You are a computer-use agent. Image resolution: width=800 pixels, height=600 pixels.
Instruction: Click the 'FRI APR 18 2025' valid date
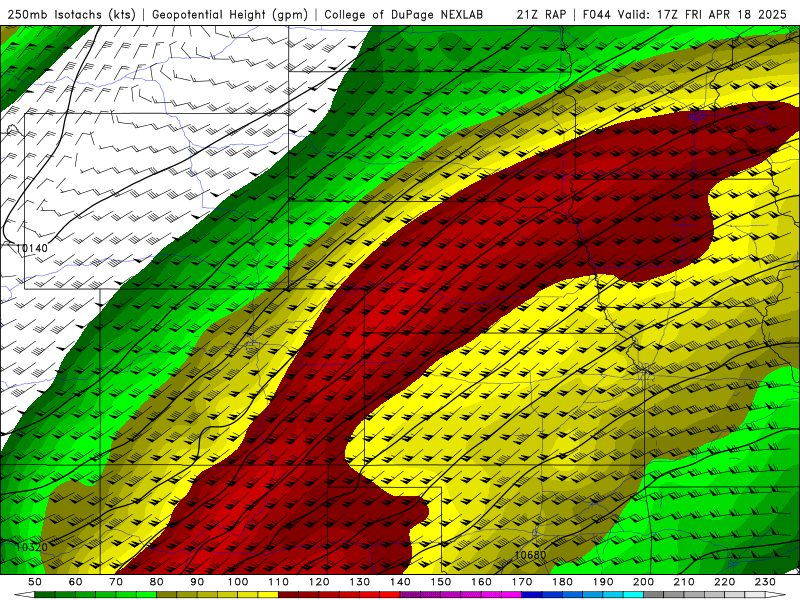point(736,15)
